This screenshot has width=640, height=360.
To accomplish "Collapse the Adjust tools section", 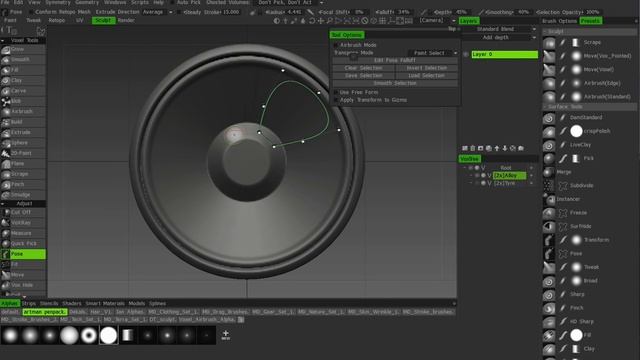I will pyautogui.click(x=2, y=204).
